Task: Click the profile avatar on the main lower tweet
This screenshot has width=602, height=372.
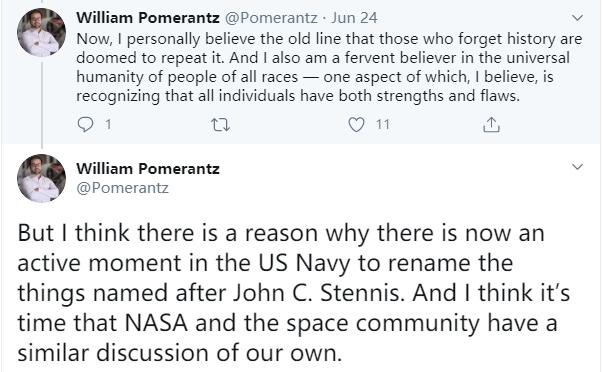Action: (41, 178)
